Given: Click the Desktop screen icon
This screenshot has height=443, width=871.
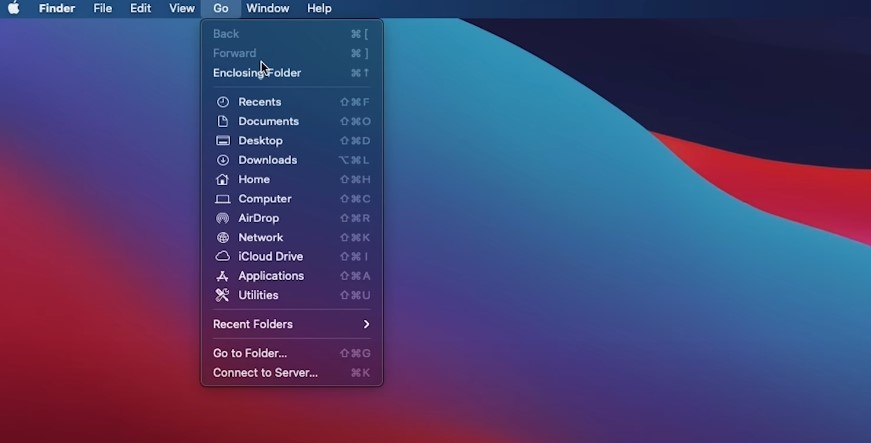Looking at the screenshot, I should click(223, 141).
